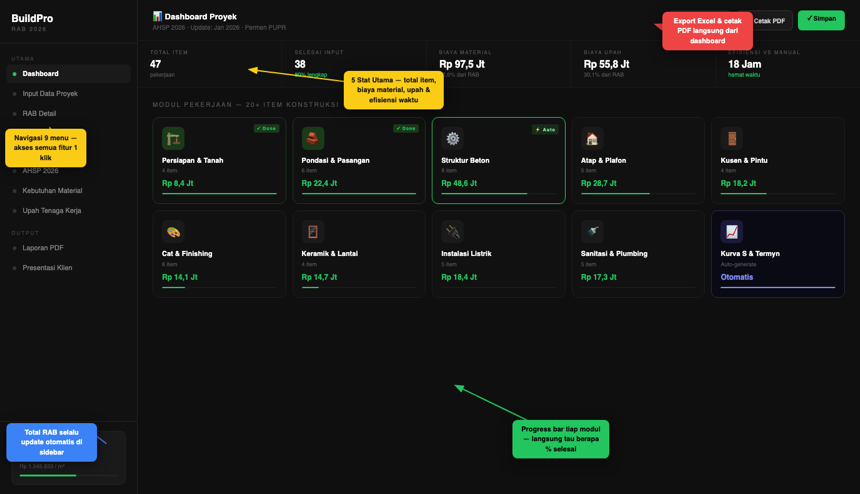Image resolution: width=860 pixels, height=494 pixels.
Task: Open the Struktur Beton module title
Action: (465, 161)
